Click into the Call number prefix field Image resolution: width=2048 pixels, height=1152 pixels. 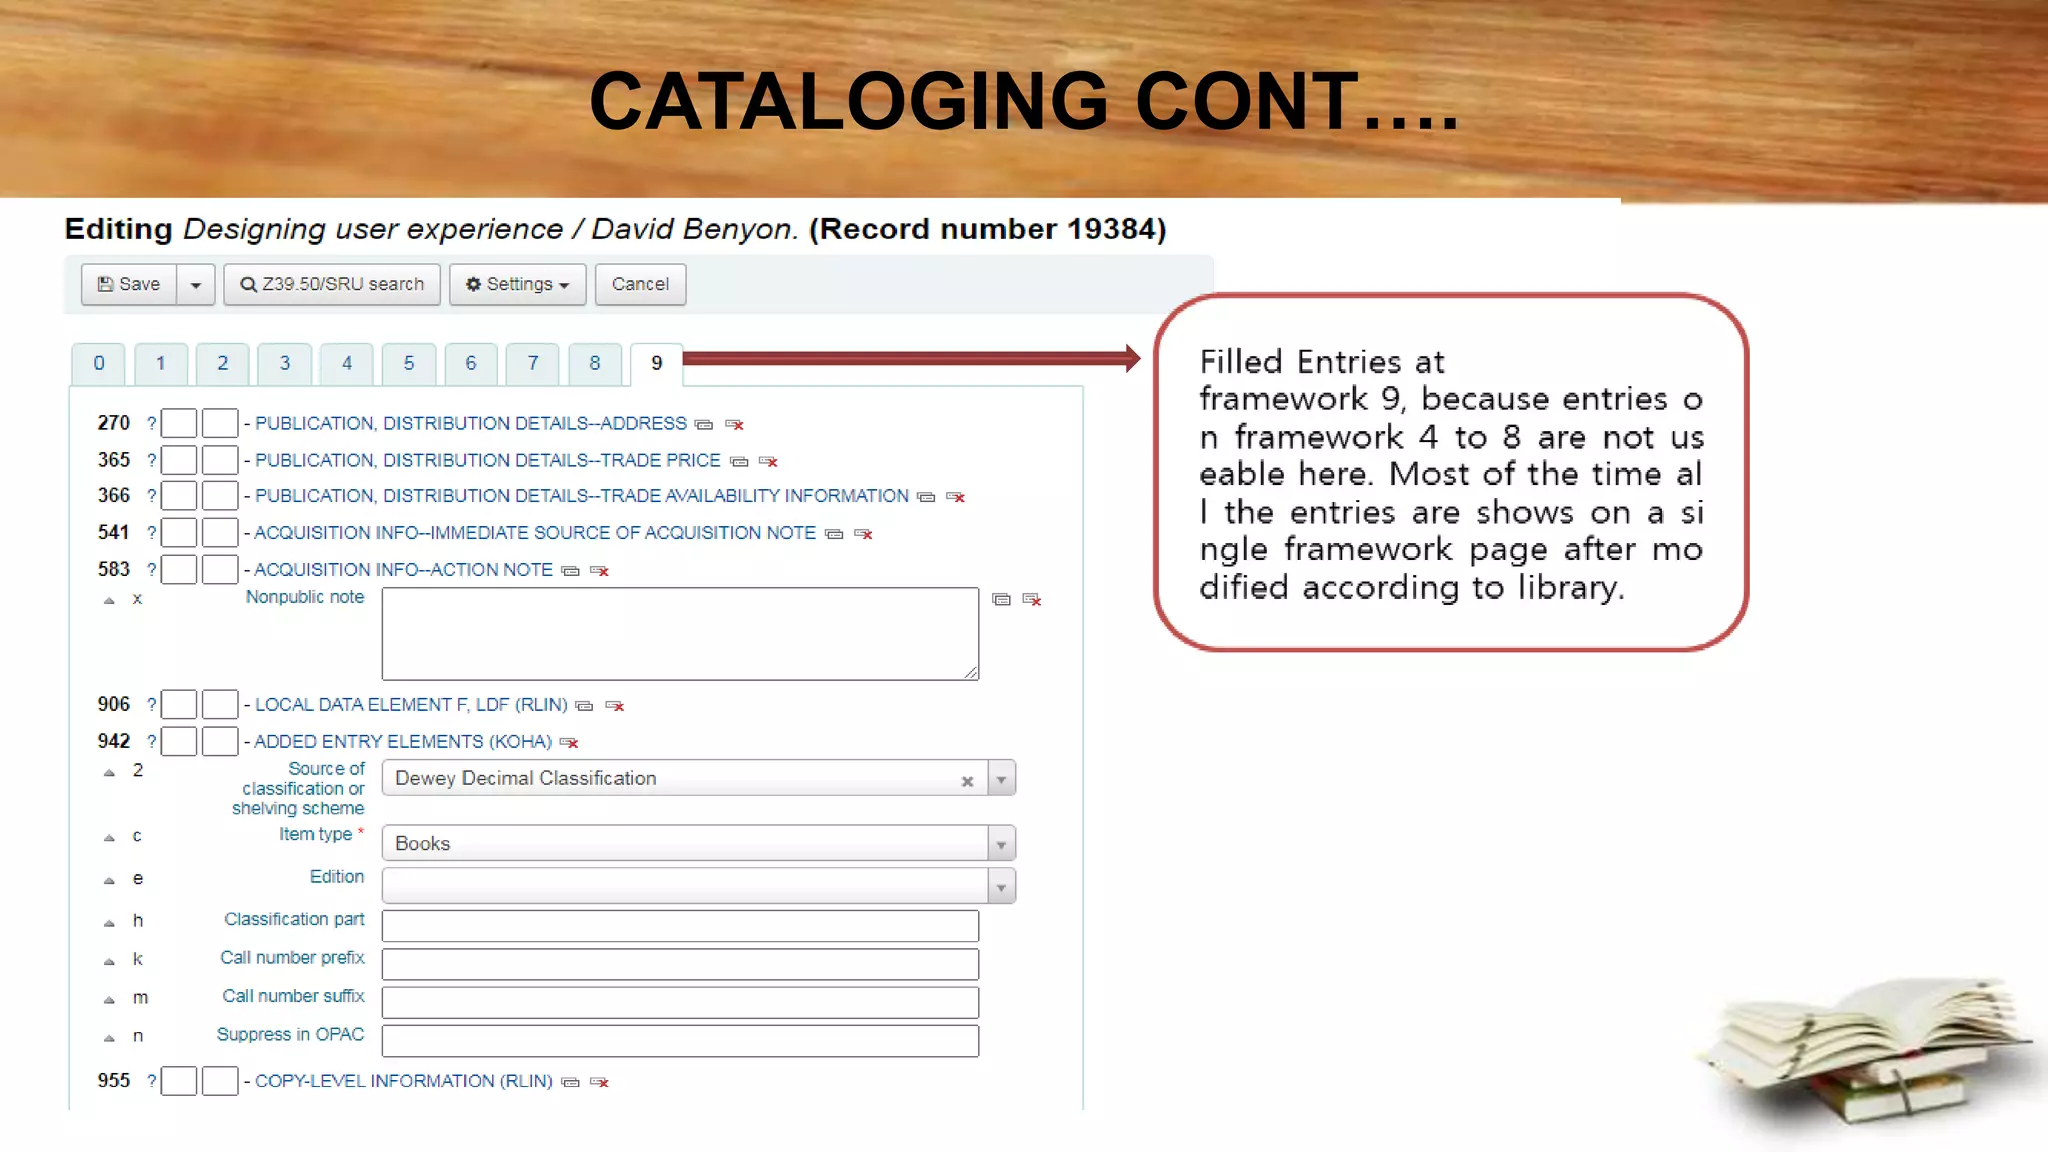[680, 964]
